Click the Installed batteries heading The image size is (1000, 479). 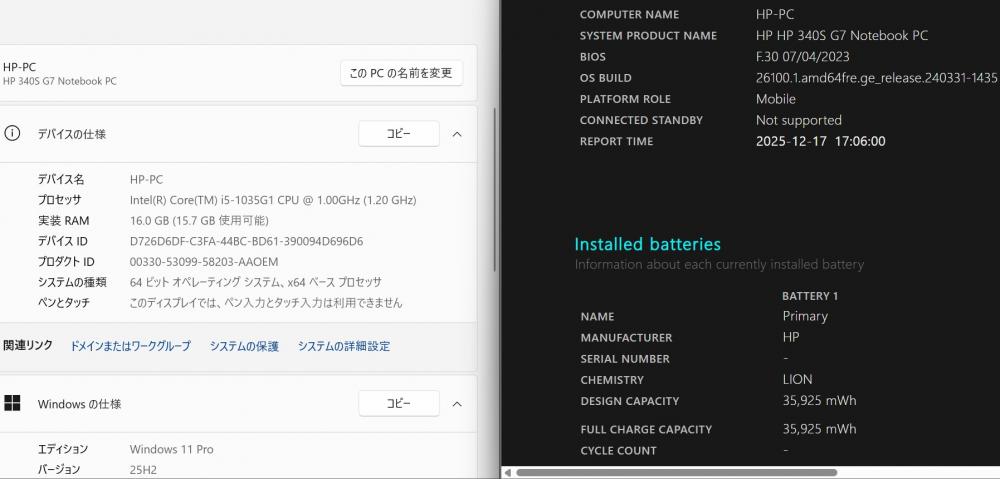(647, 244)
